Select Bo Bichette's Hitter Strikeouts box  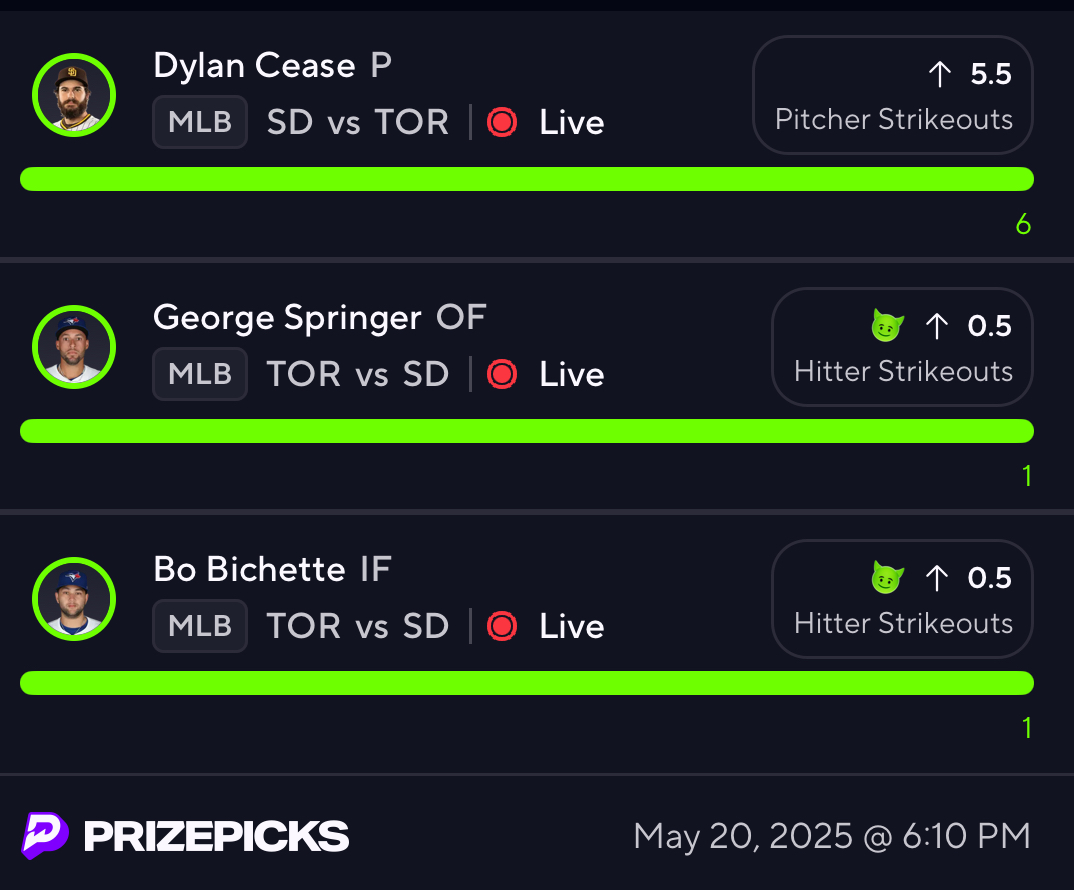pyautogui.click(x=902, y=599)
